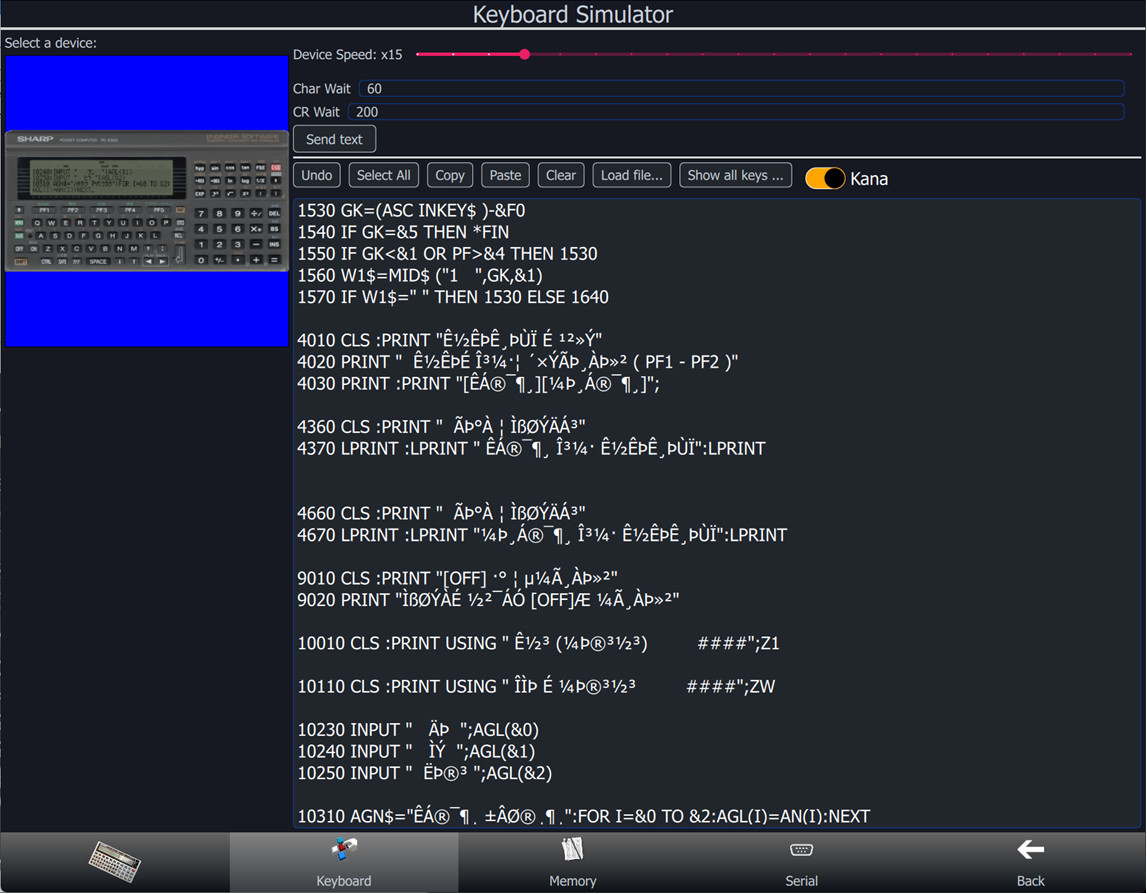Click the Back arrow icon
This screenshot has height=894, width=1147.
click(1030, 851)
